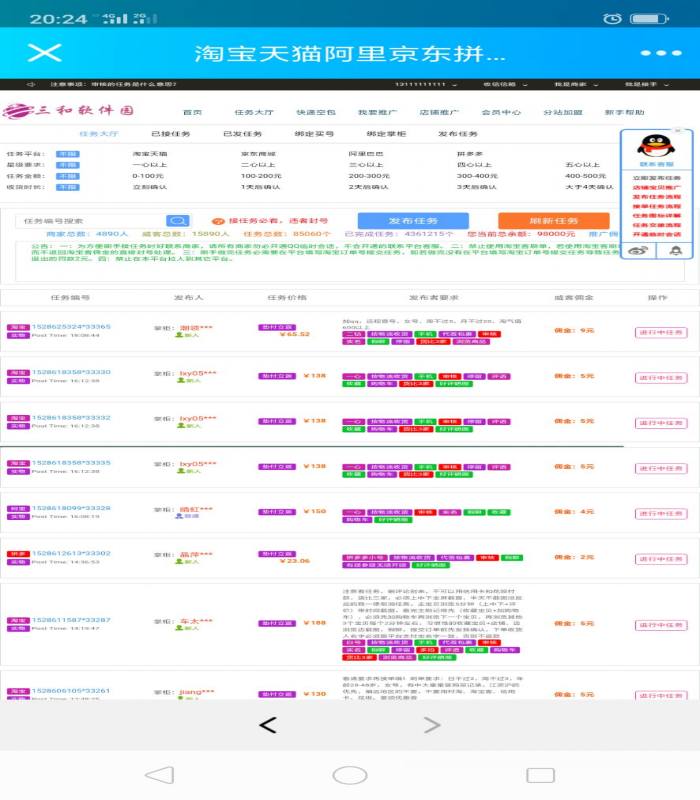The width and height of the screenshot is (700, 800).
Task: Switch to the 已接任务 tab
Action: 170,133
